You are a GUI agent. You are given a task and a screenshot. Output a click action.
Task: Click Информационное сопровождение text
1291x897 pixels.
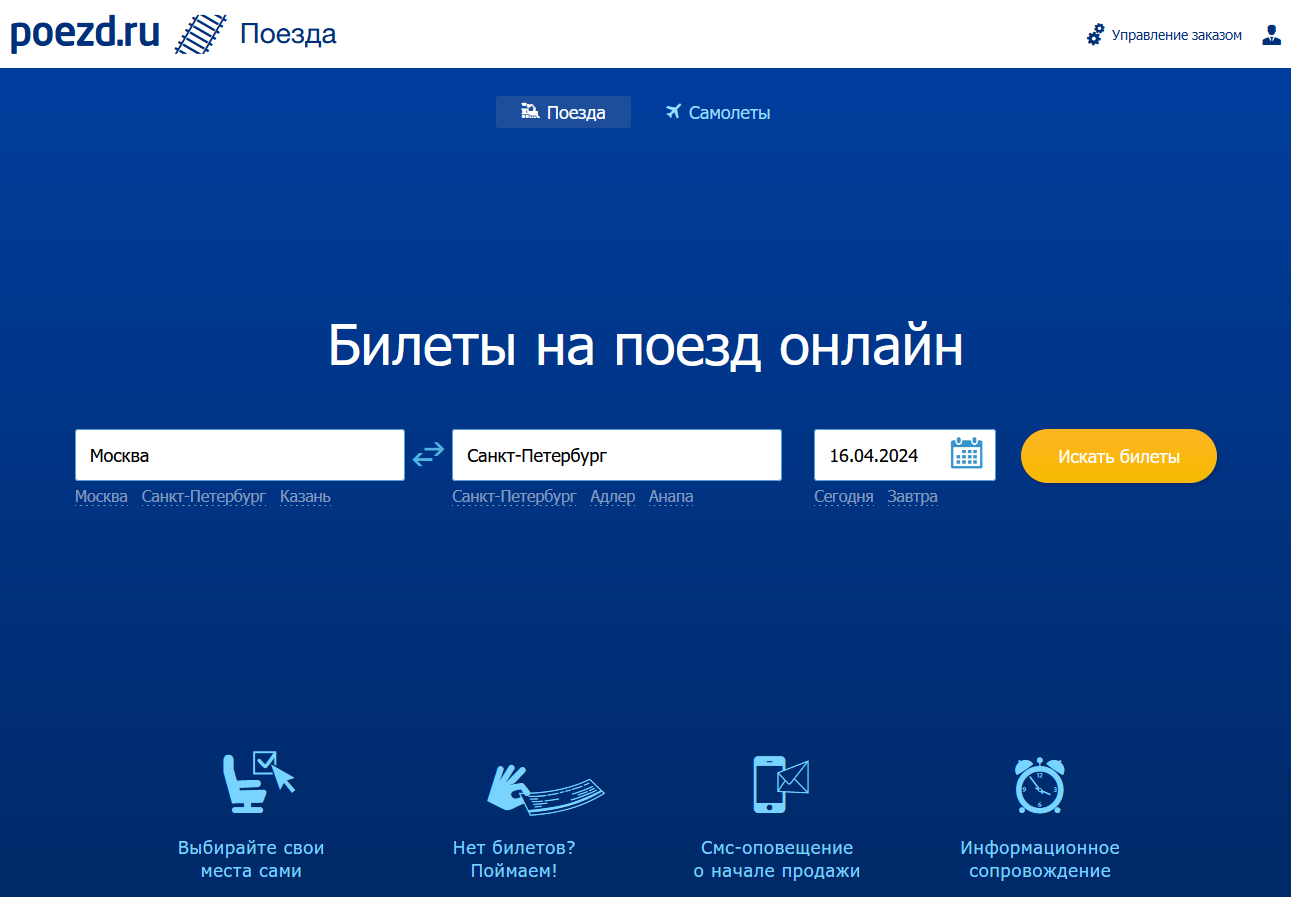point(1040,859)
